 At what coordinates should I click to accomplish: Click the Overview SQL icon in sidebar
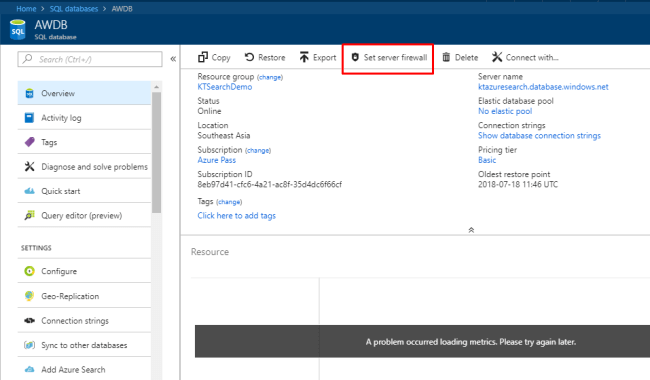coord(29,93)
